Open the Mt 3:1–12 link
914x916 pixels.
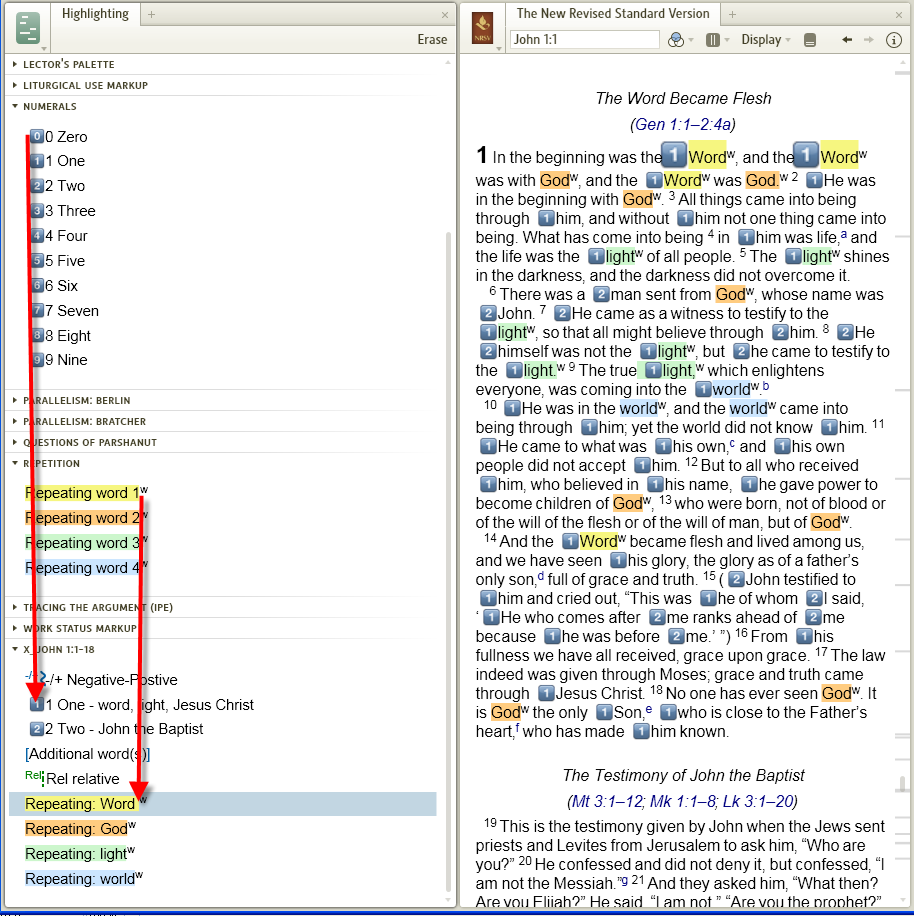(x=607, y=801)
